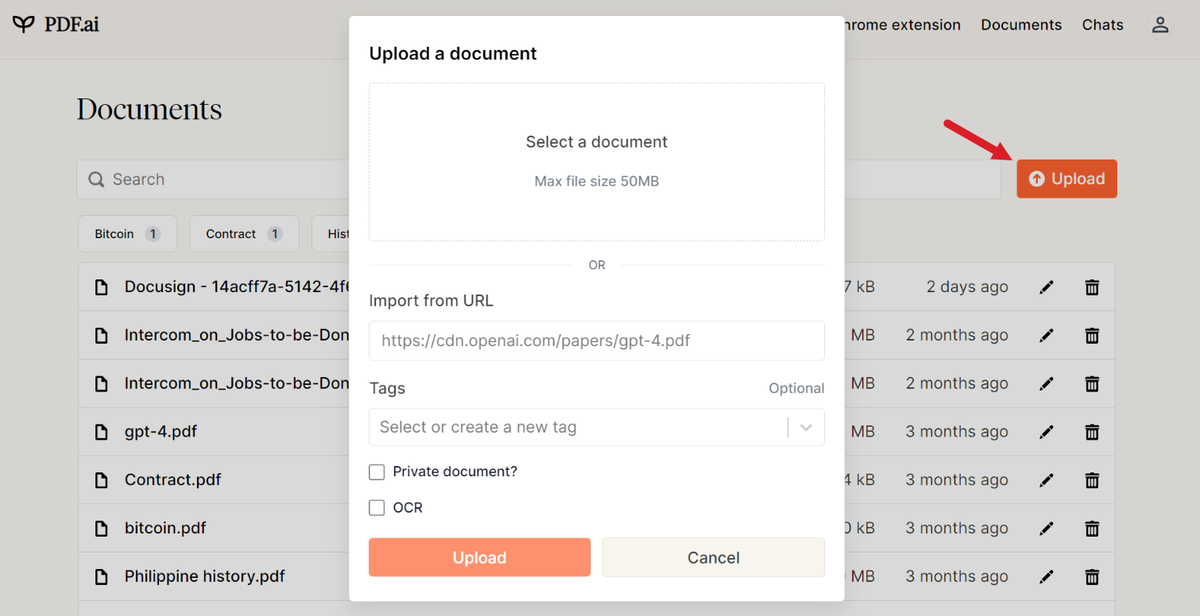Click the pencil icon beside Philippine history.pdf
This screenshot has width=1200, height=616.
(1046, 576)
